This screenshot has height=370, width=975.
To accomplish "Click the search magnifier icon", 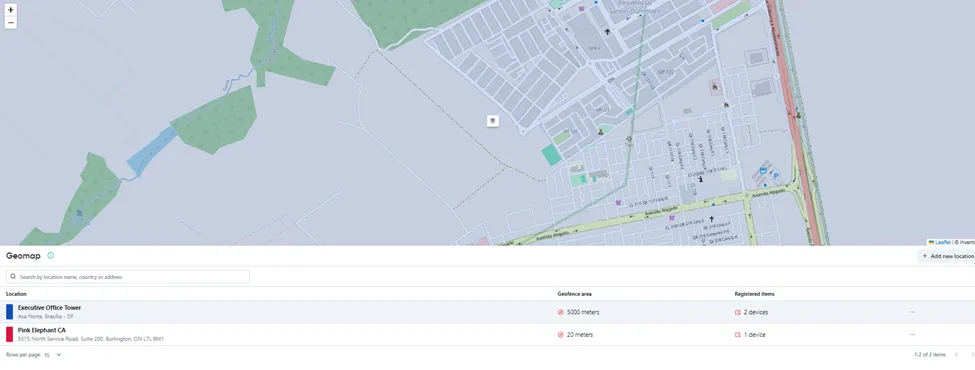I will click(x=13, y=277).
